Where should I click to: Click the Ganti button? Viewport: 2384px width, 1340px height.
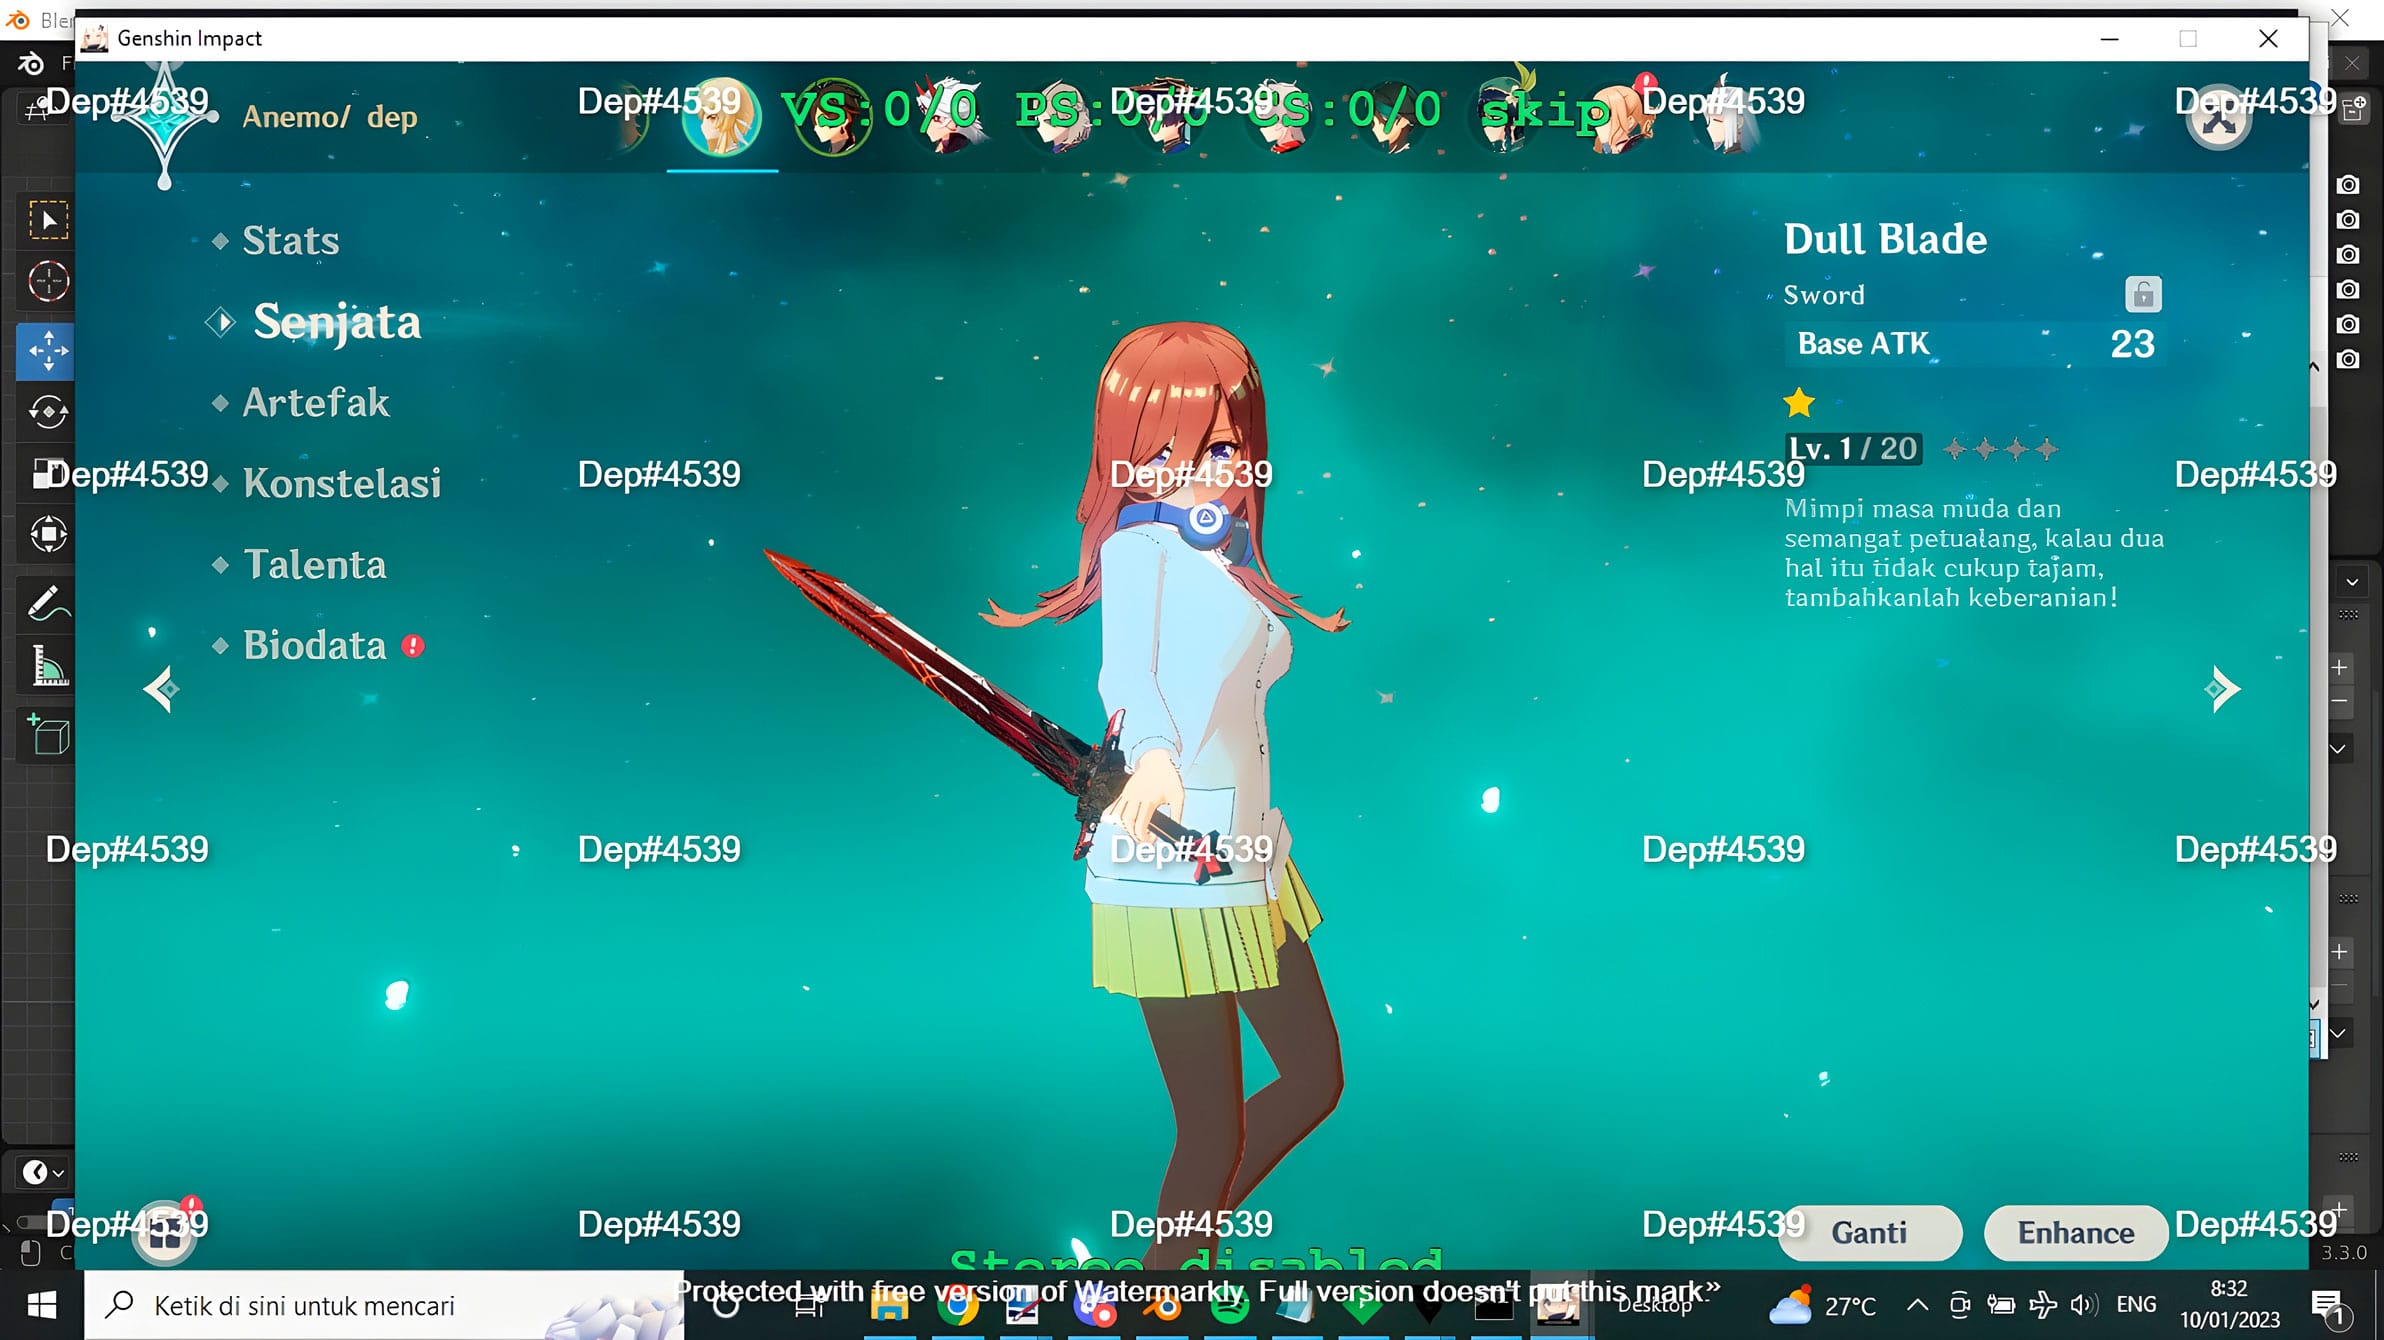point(1869,1233)
